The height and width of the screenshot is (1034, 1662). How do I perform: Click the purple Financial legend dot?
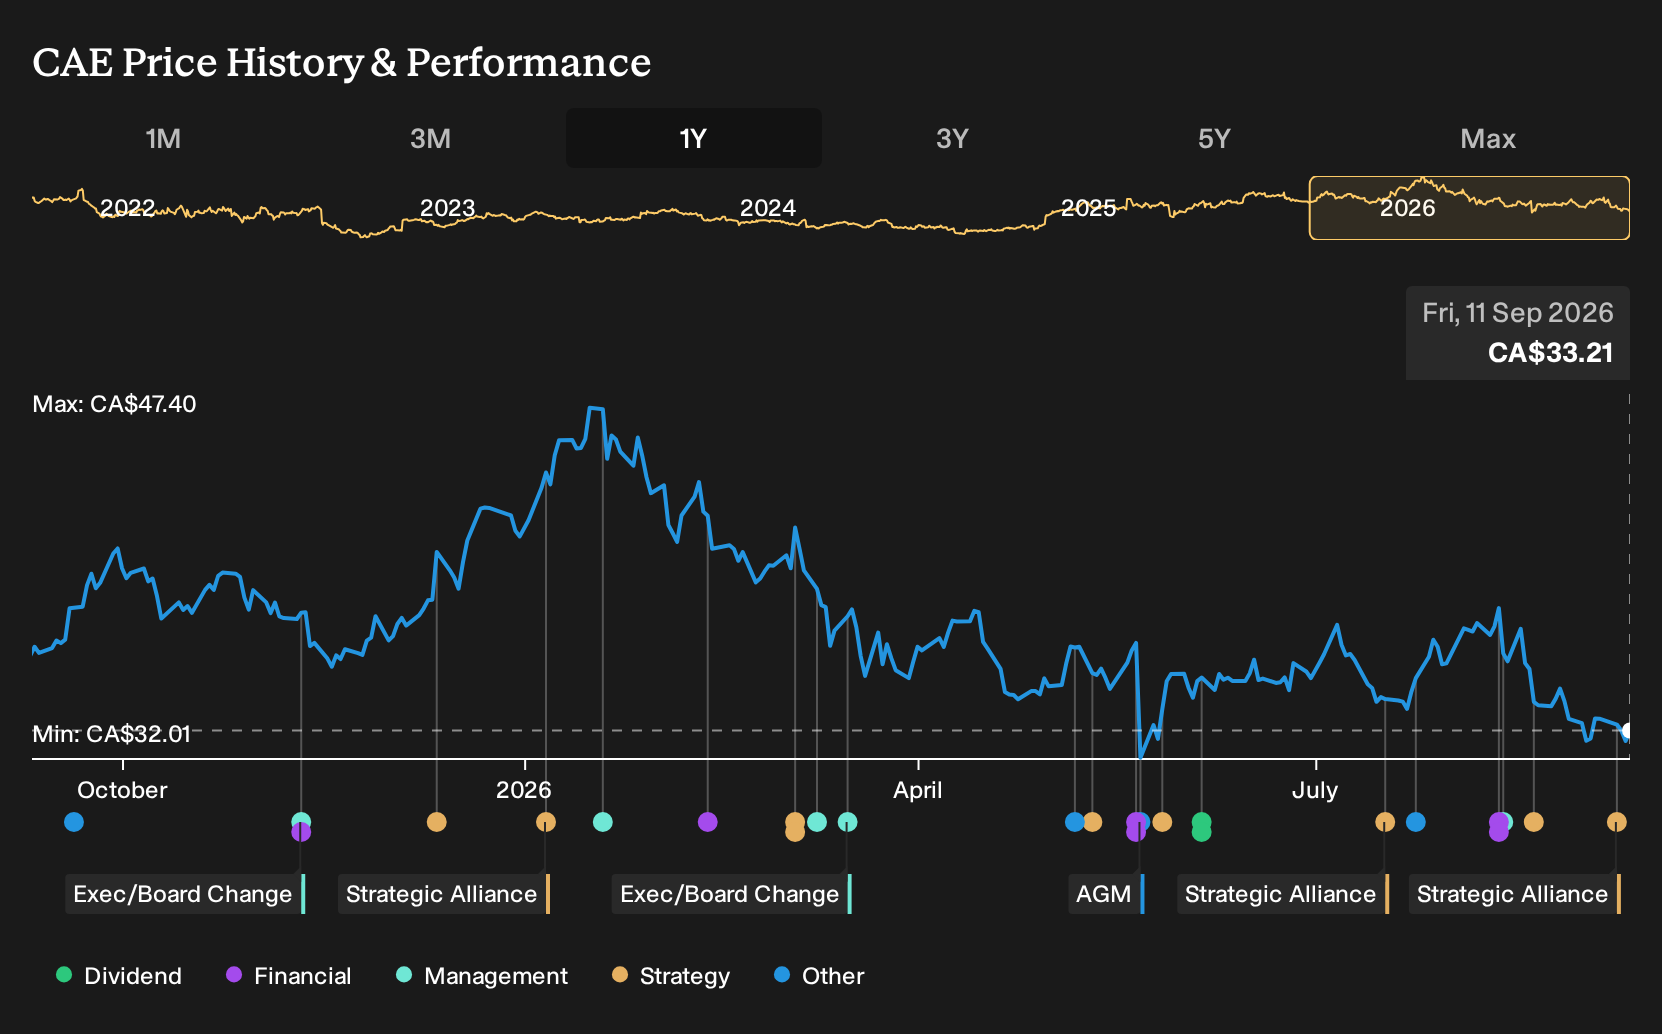coord(234,975)
